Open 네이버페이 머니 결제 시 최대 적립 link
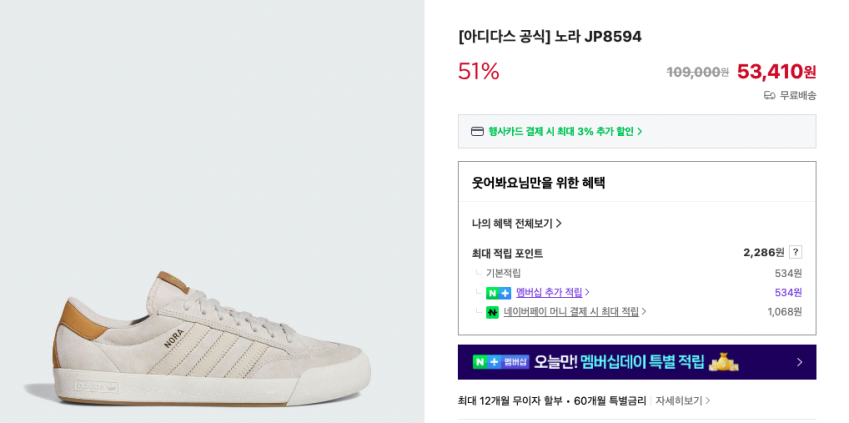 [x=571, y=312]
